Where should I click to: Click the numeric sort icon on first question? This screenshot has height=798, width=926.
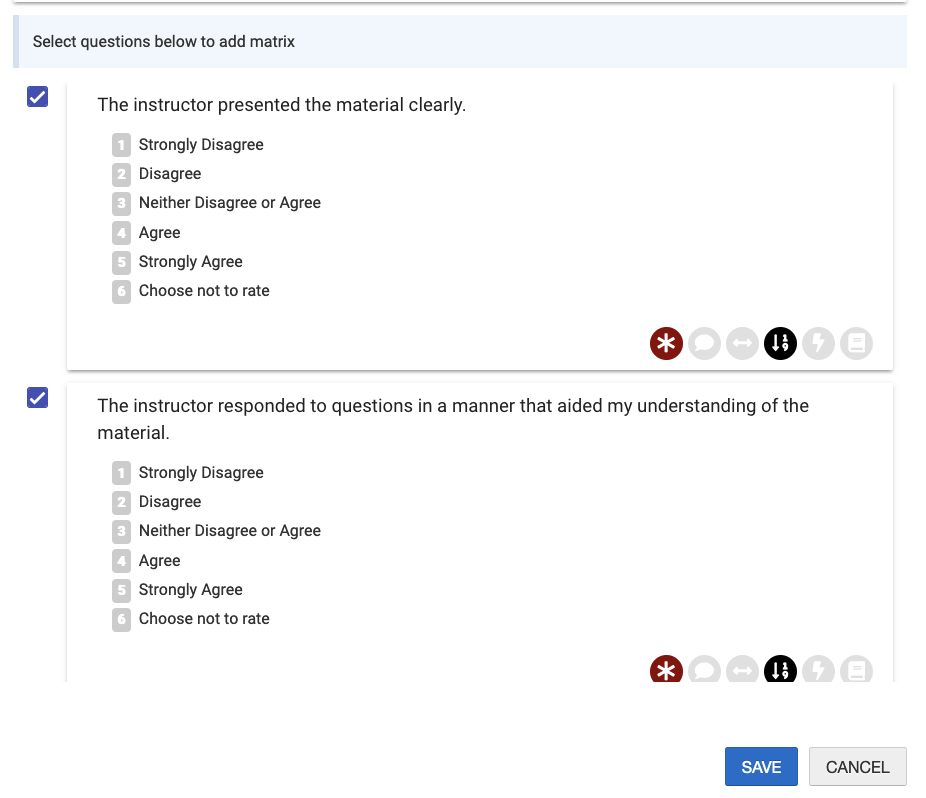780,343
